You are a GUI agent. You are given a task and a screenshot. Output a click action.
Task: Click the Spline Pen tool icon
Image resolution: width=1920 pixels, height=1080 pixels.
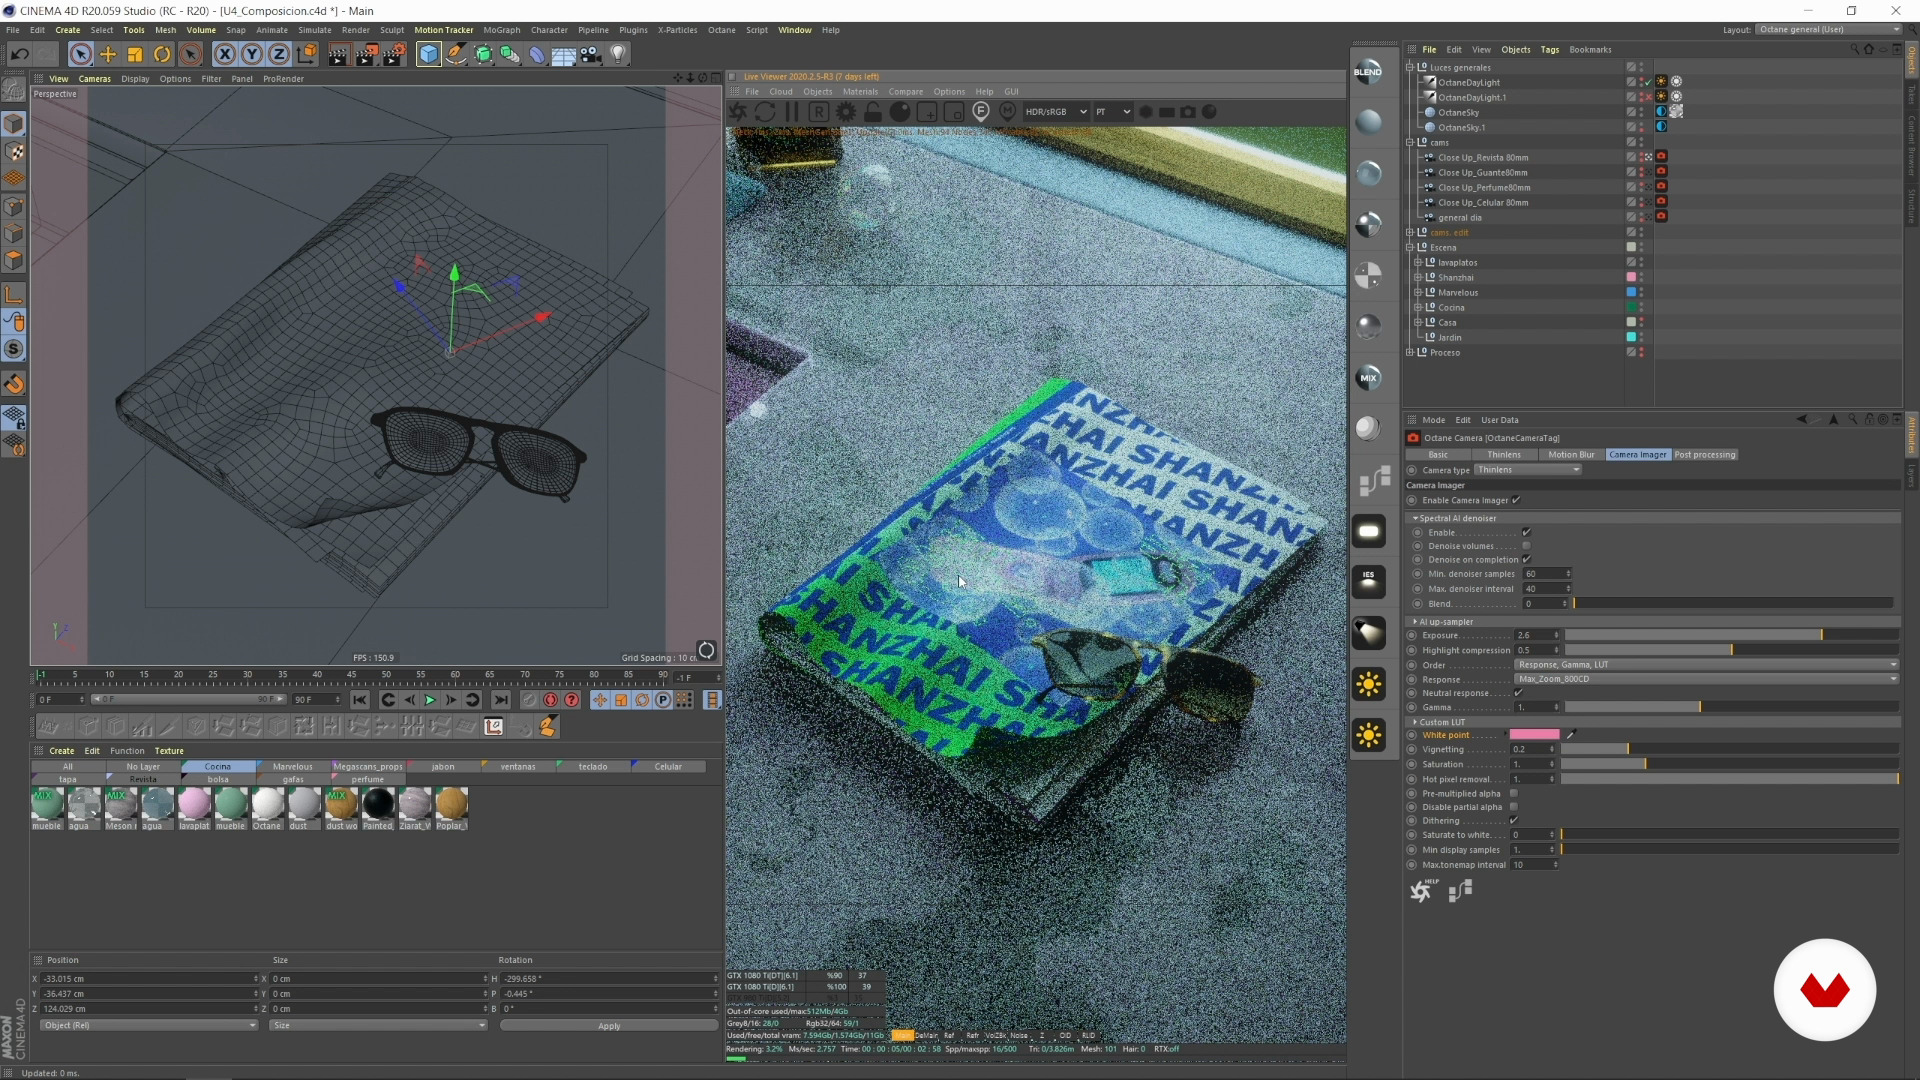point(456,54)
